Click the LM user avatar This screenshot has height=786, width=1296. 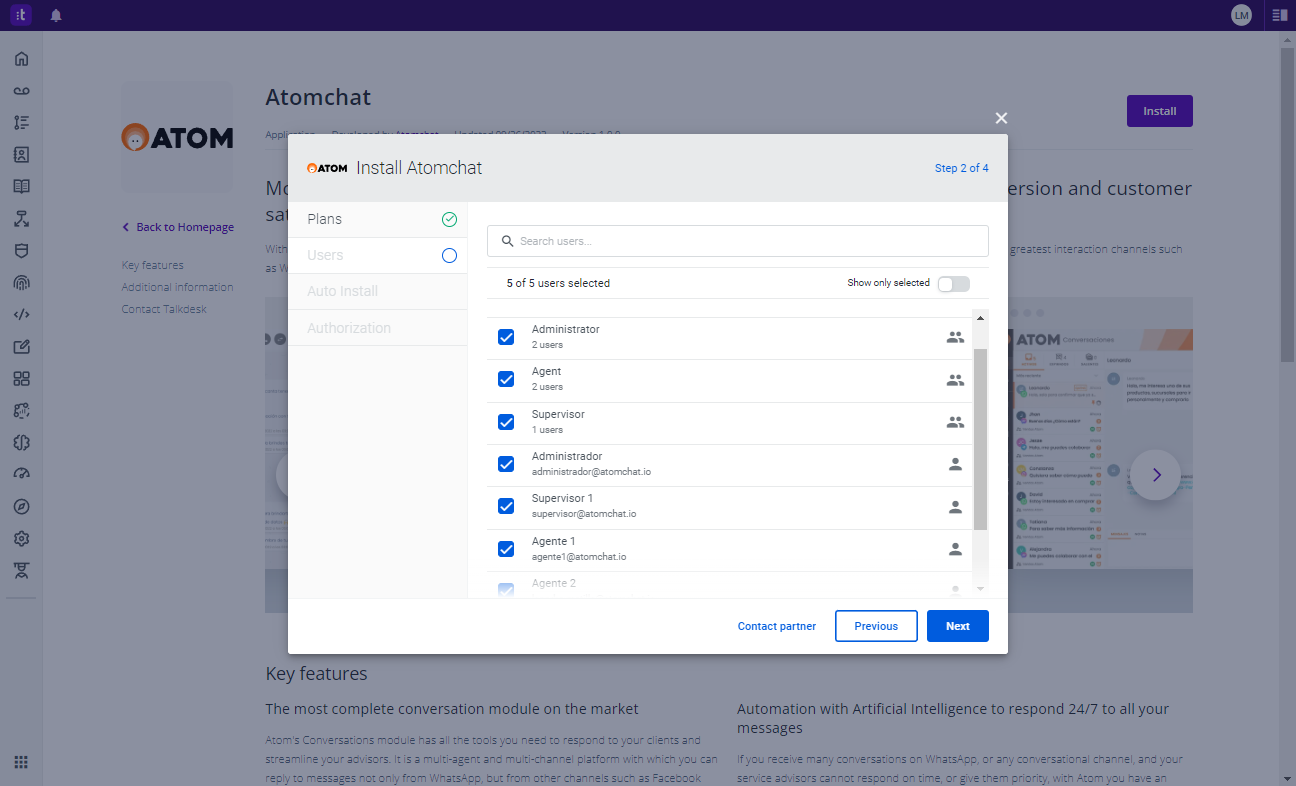tap(1241, 15)
